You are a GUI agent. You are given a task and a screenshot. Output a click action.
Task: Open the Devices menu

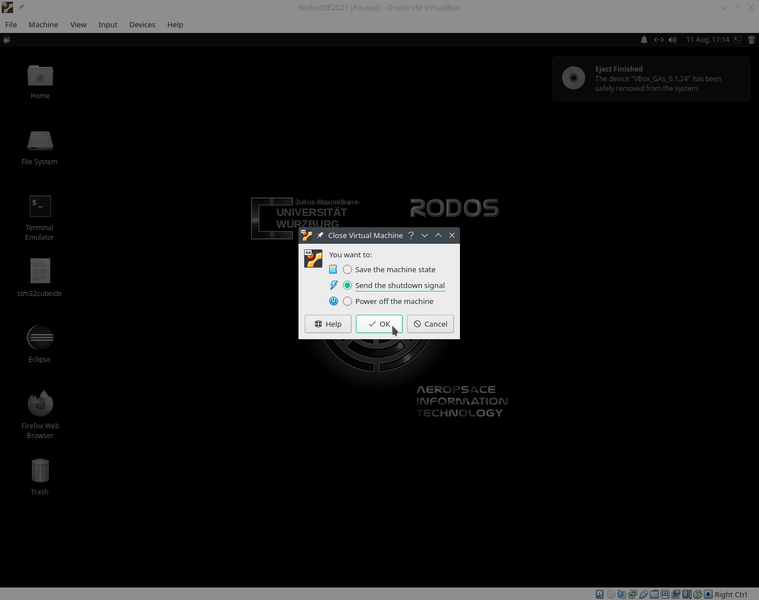142,24
